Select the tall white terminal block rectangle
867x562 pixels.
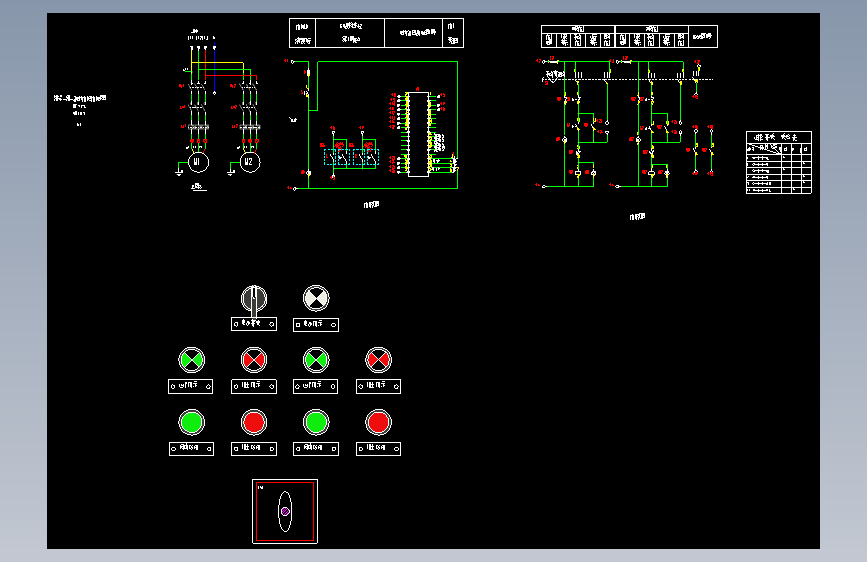click(418, 134)
